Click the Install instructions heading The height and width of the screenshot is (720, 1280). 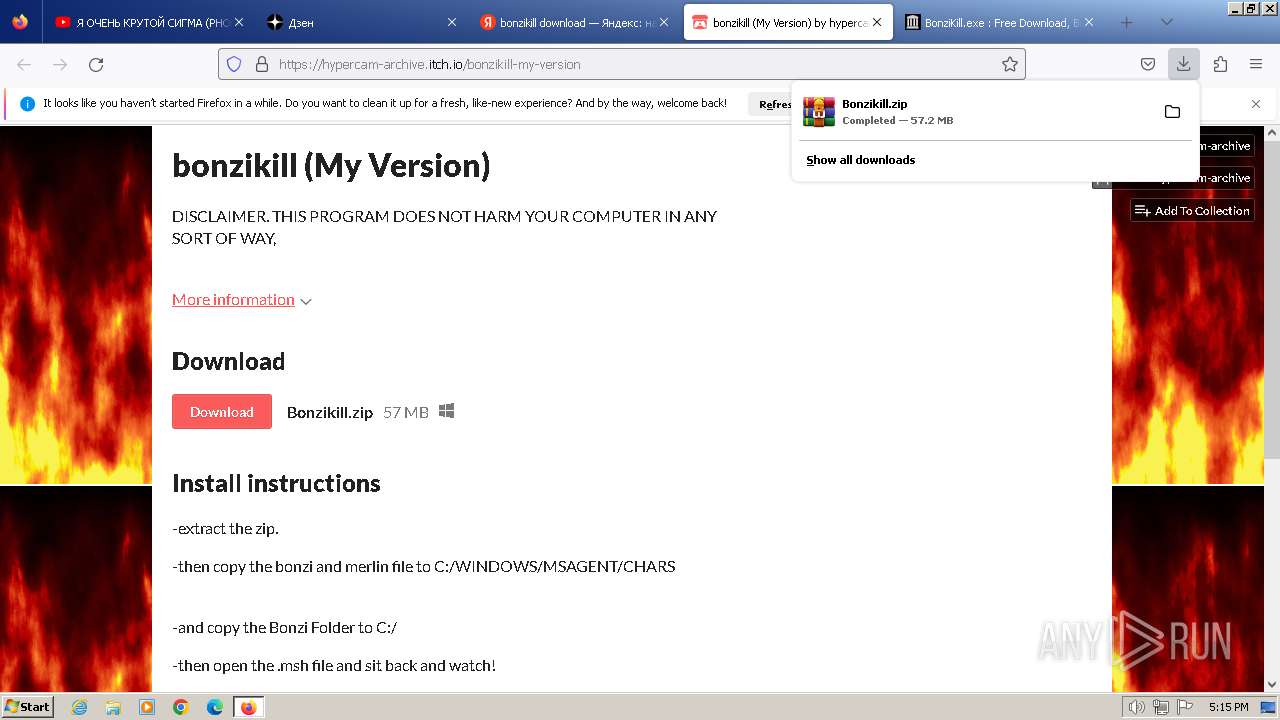pyautogui.click(x=276, y=483)
